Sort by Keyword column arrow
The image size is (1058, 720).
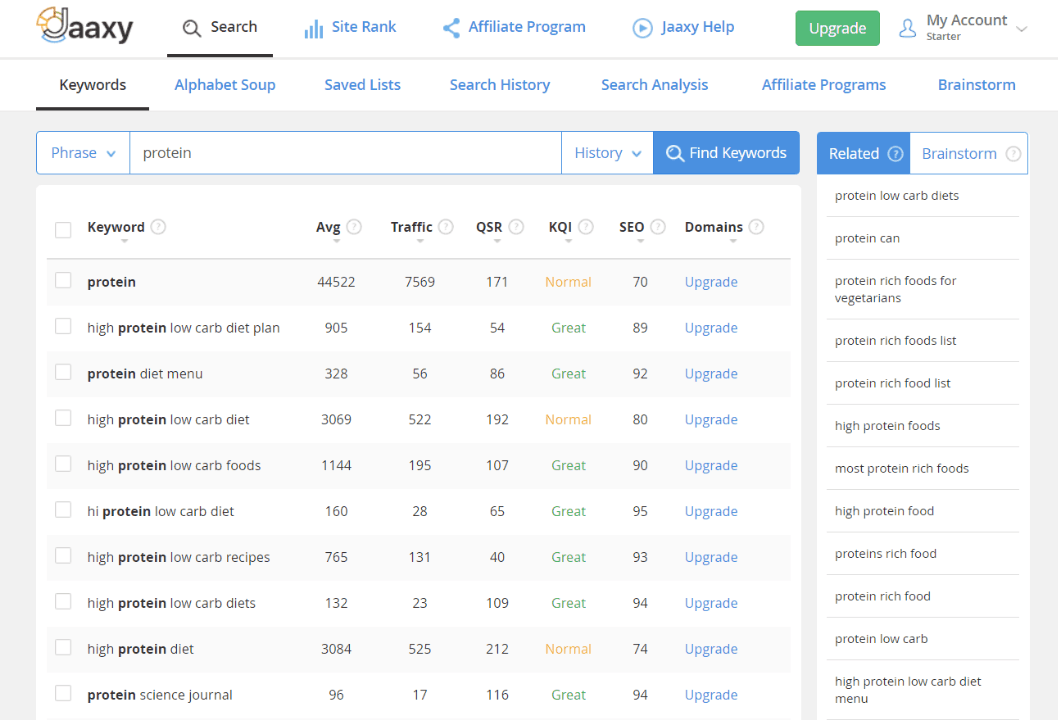pyautogui.click(x=124, y=241)
